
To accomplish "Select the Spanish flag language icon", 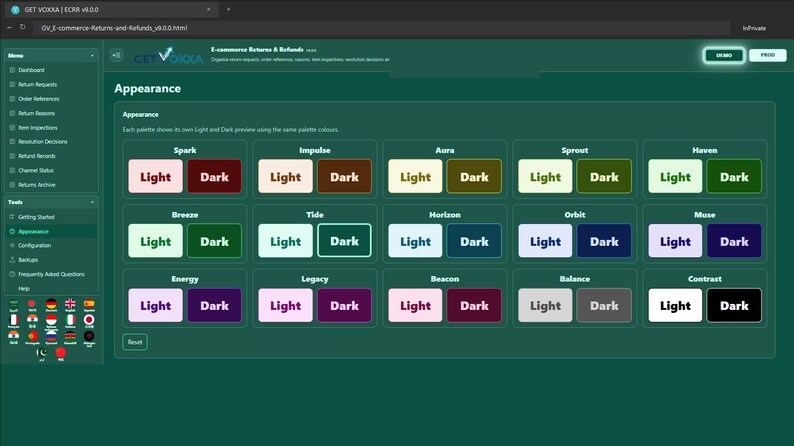I will pyautogui.click(x=89, y=304).
